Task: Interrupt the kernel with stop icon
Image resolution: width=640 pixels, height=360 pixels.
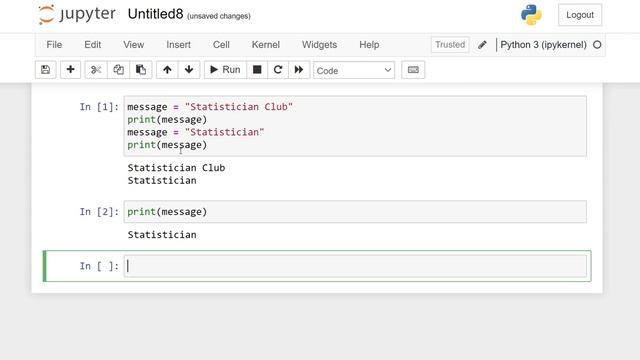Action: [x=257, y=70]
